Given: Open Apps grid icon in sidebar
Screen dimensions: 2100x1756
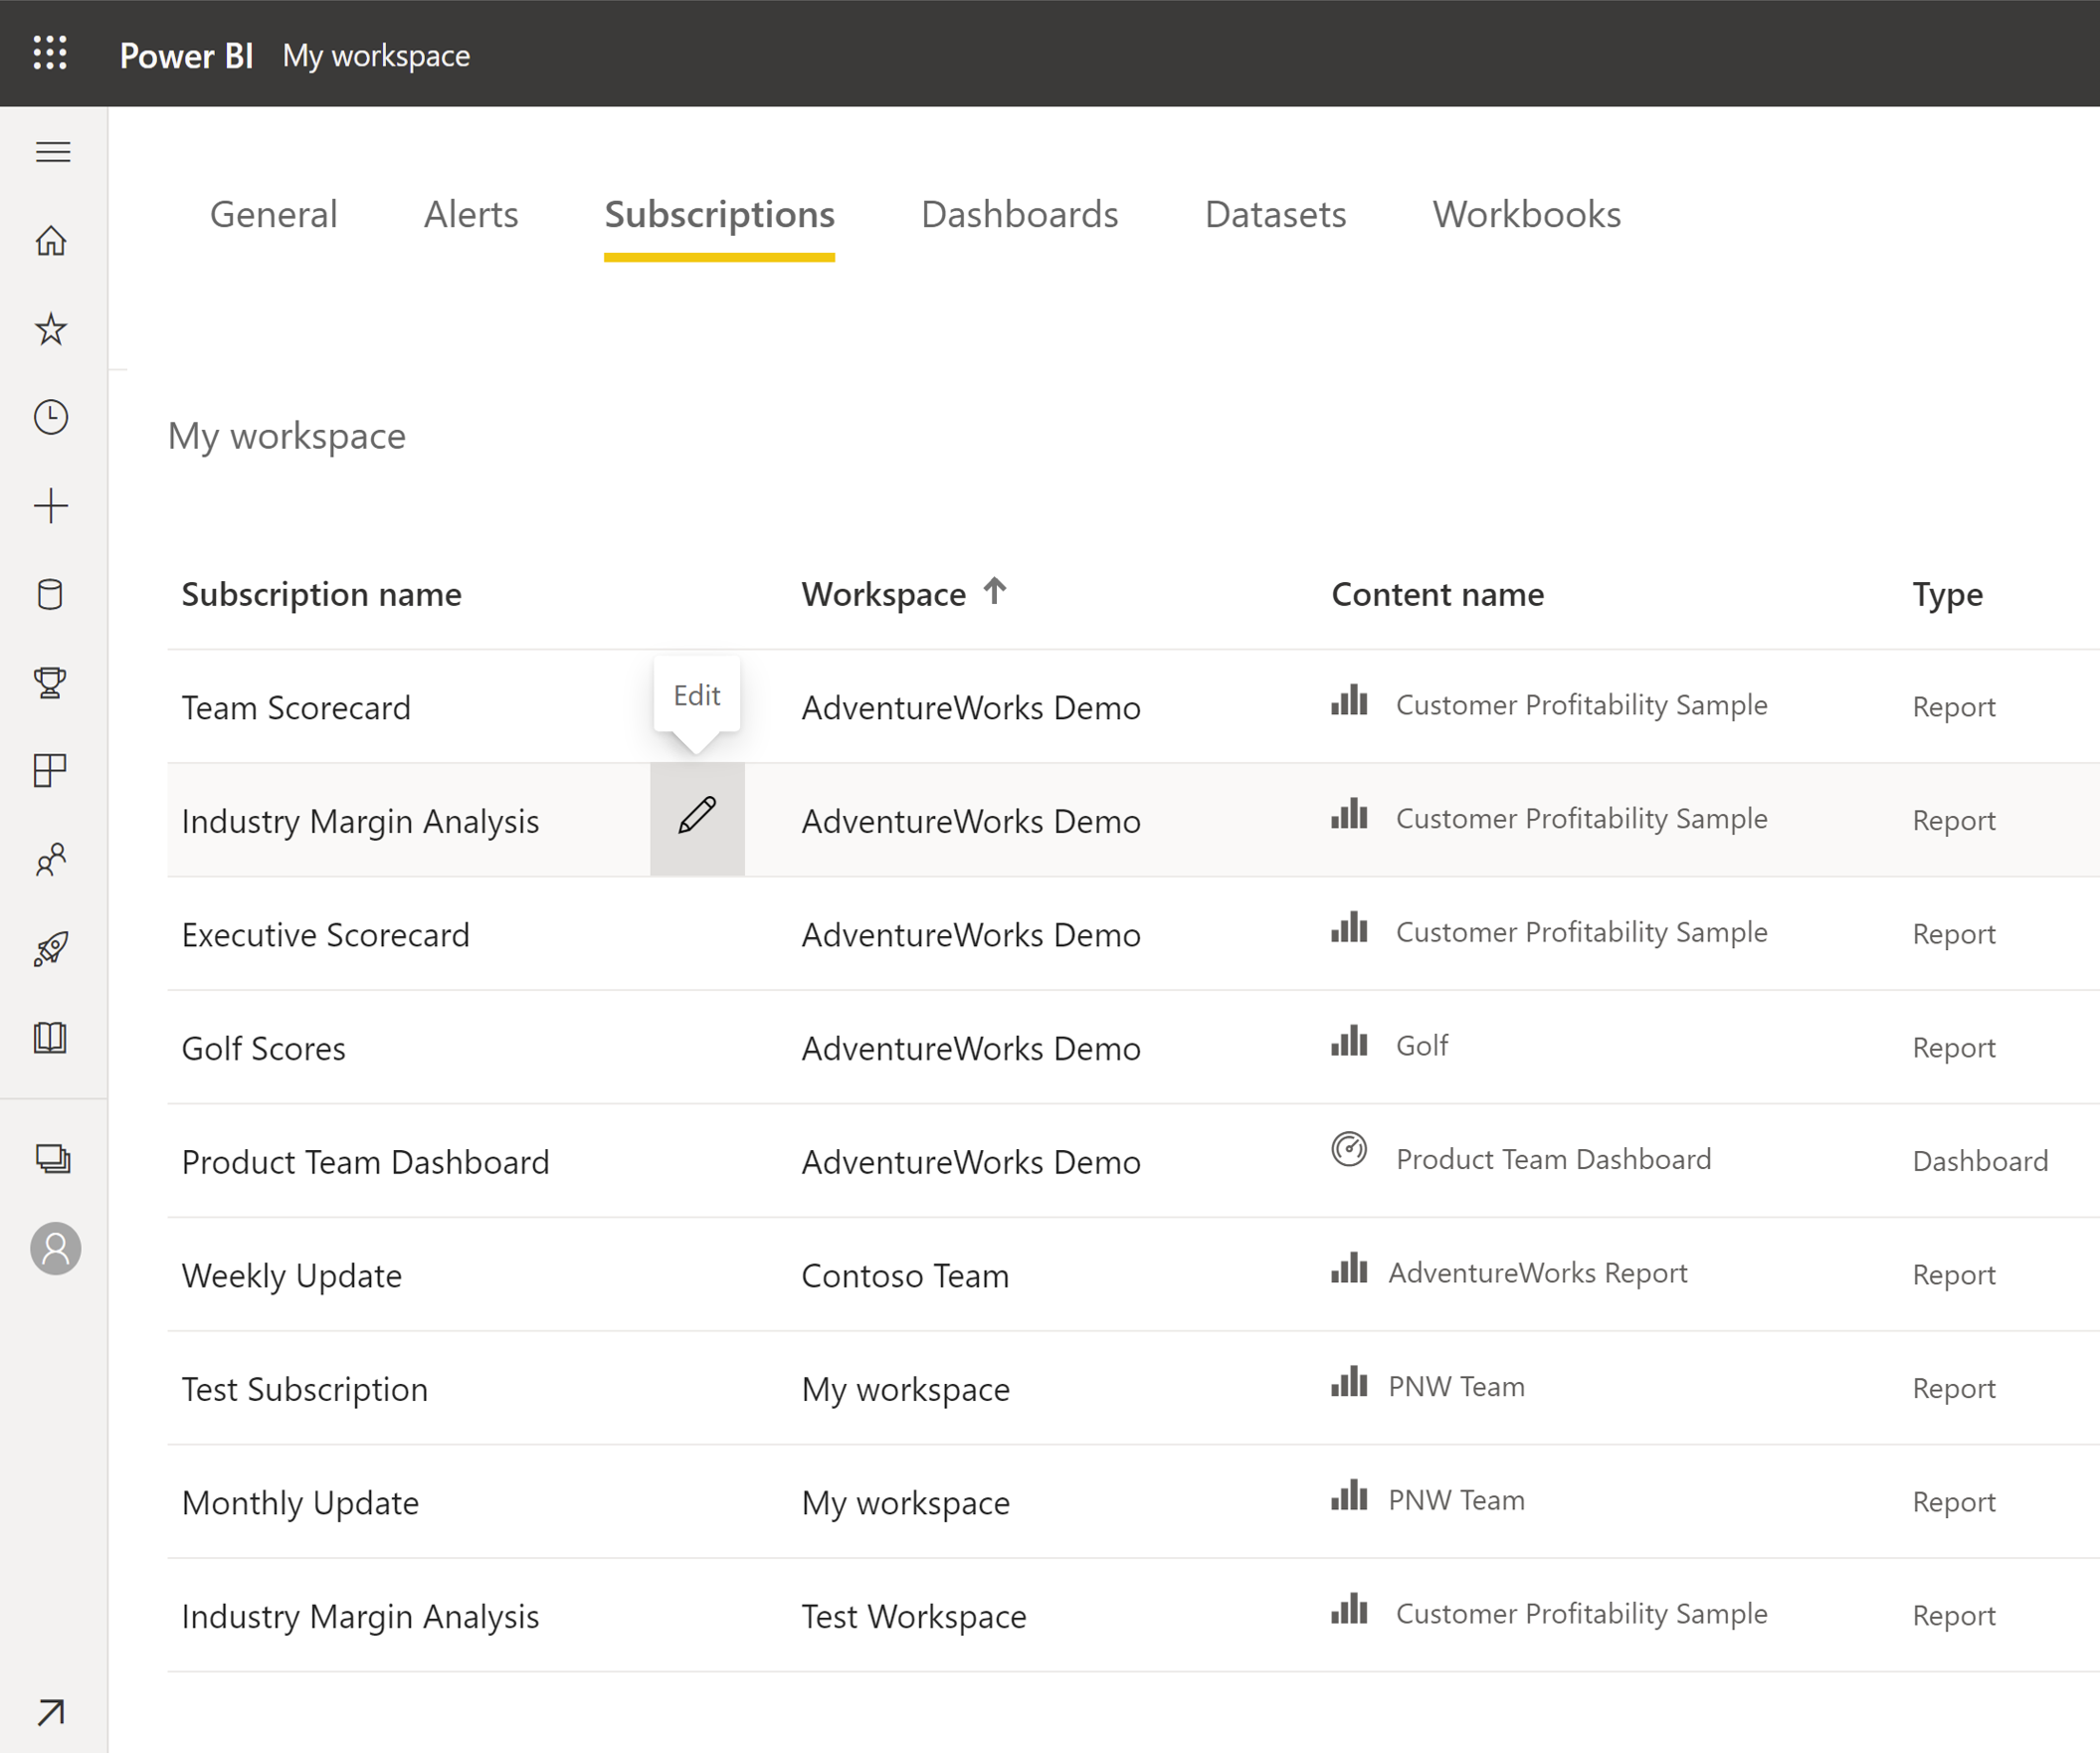Looking at the screenshot, I should tap(51, 771).
